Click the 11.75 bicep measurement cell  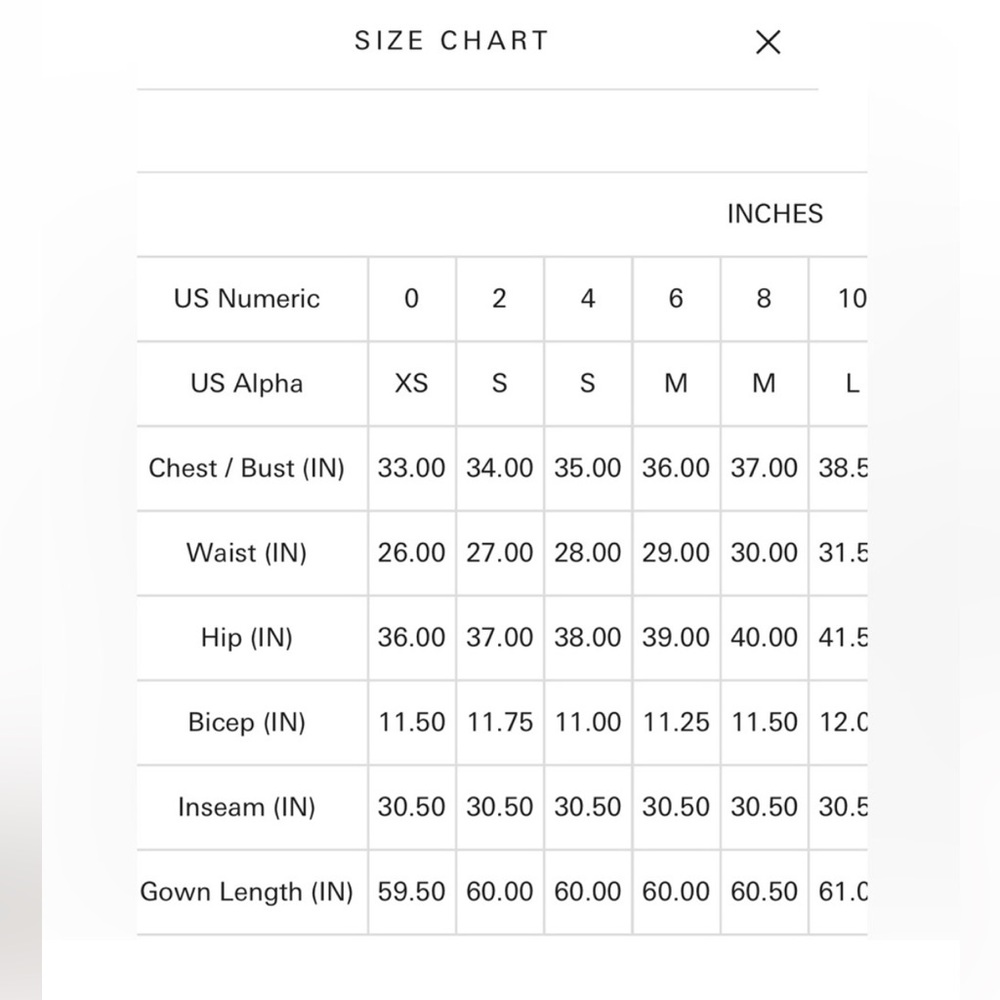(500, 723)
